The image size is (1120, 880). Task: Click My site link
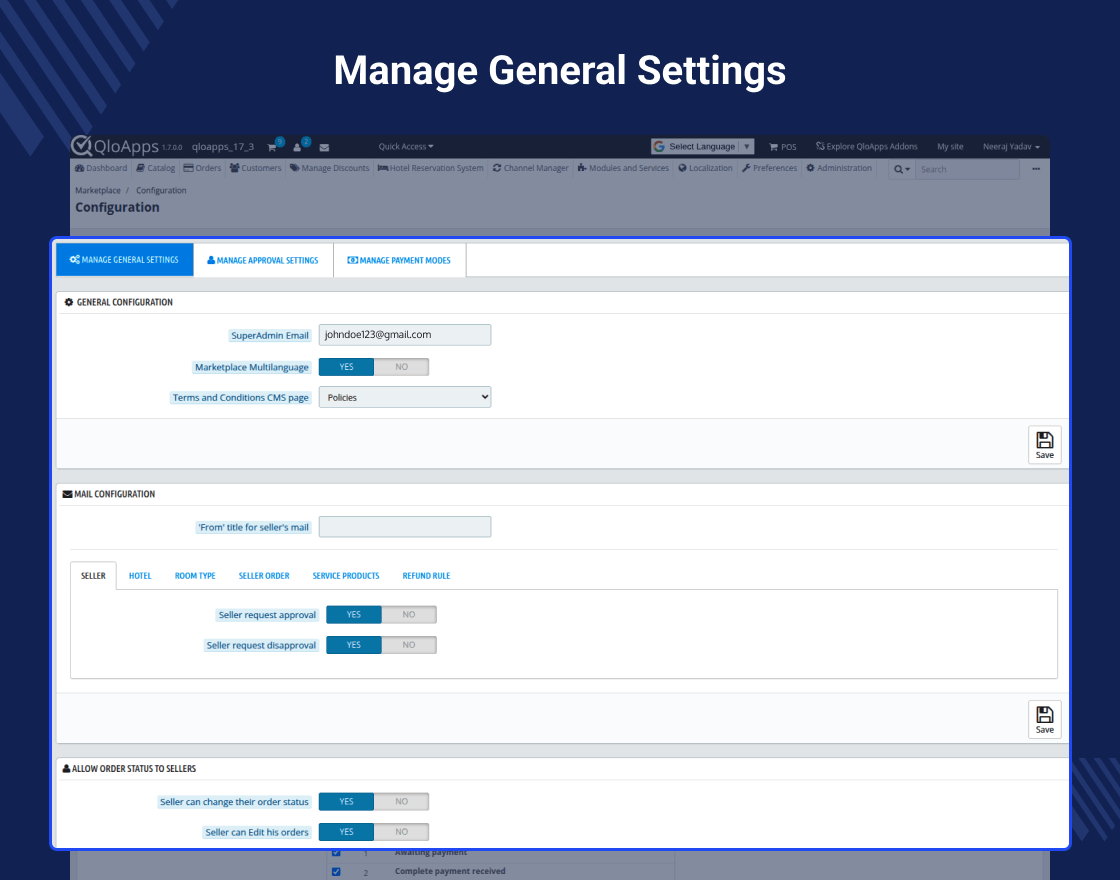(950, 146)
